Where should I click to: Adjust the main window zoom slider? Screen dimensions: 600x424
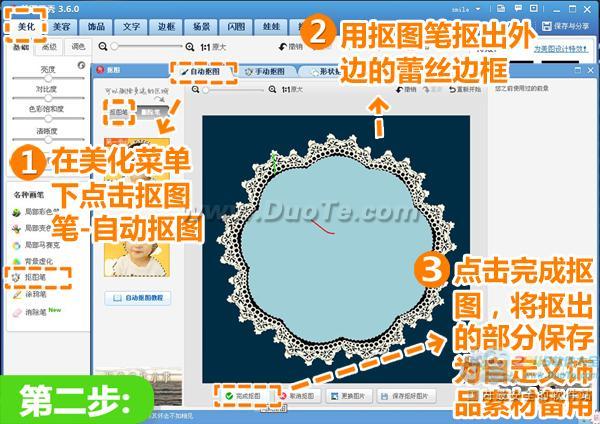148,47
